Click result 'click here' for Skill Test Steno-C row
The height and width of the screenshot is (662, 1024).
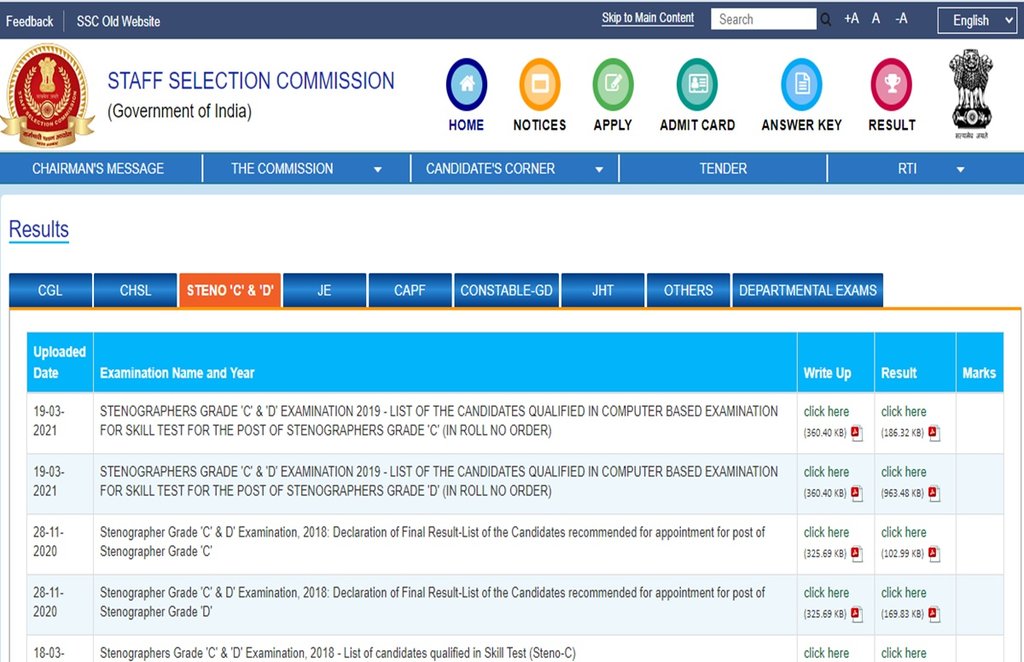pos(904,653)
